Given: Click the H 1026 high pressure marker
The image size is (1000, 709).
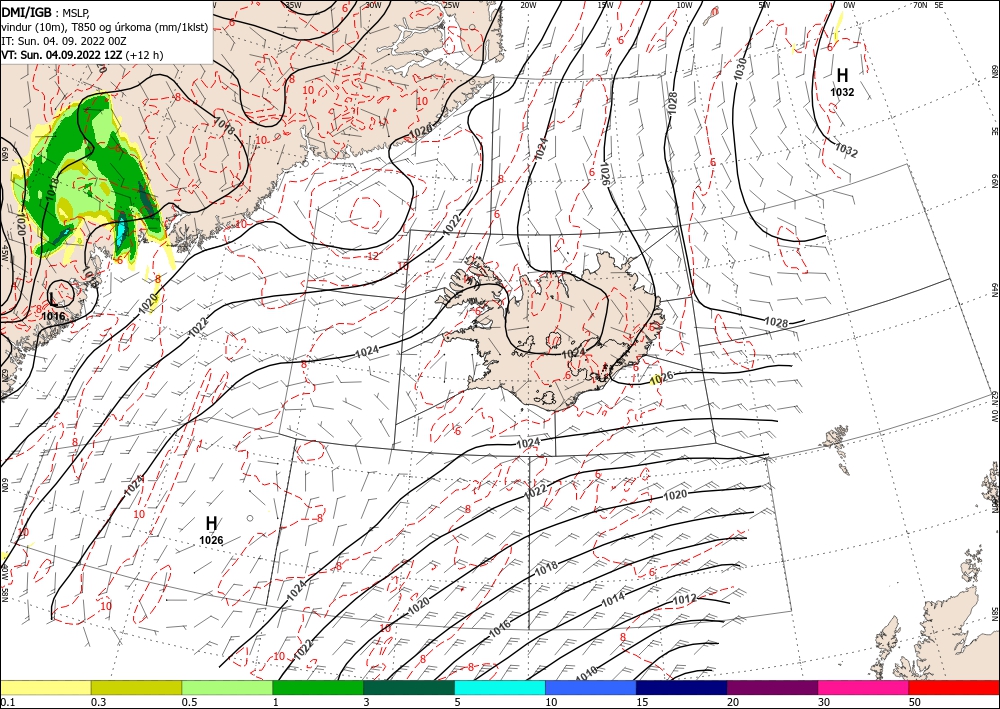Looking at the screenshot, I should [x=211, y=530].
